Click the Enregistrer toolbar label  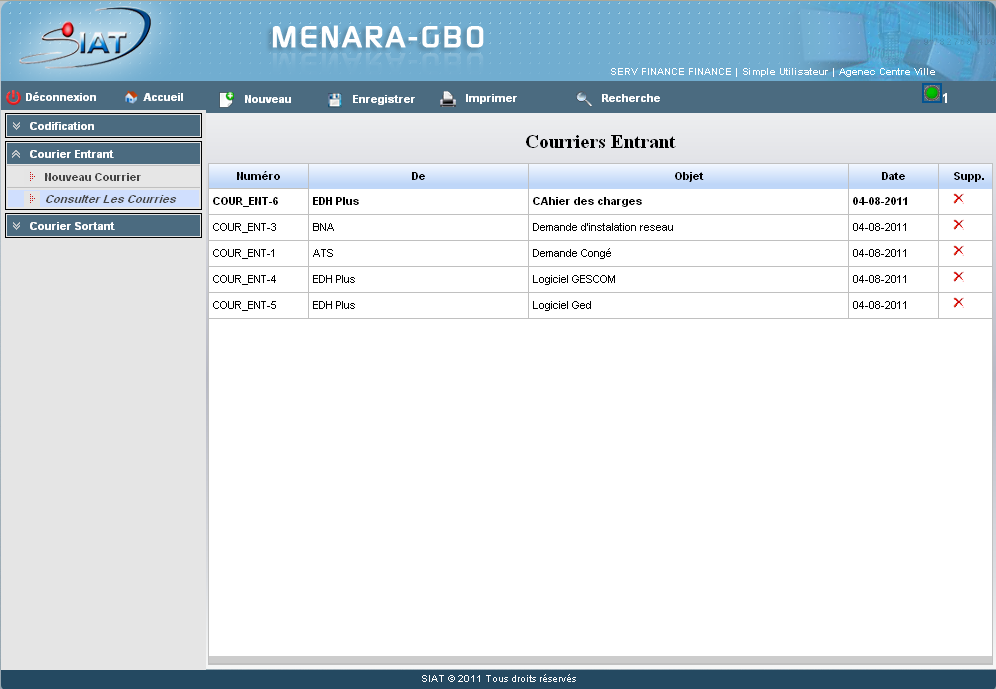coord(383,99)
